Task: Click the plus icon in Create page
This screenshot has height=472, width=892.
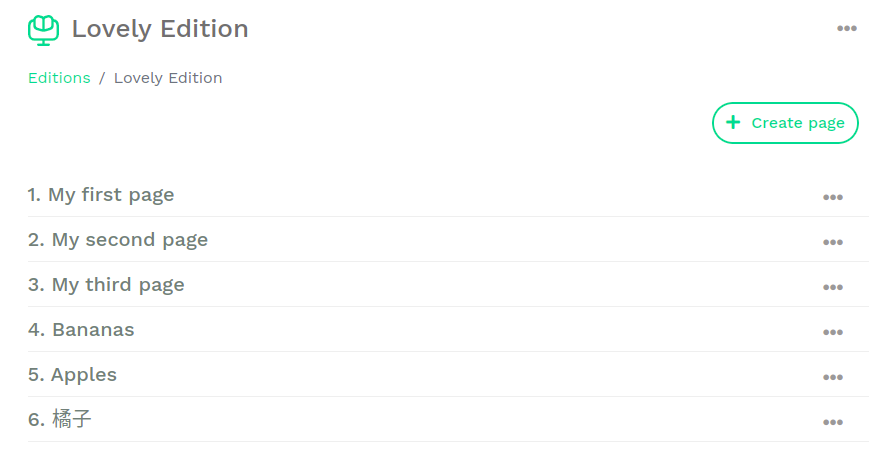Action: point(733,123)
